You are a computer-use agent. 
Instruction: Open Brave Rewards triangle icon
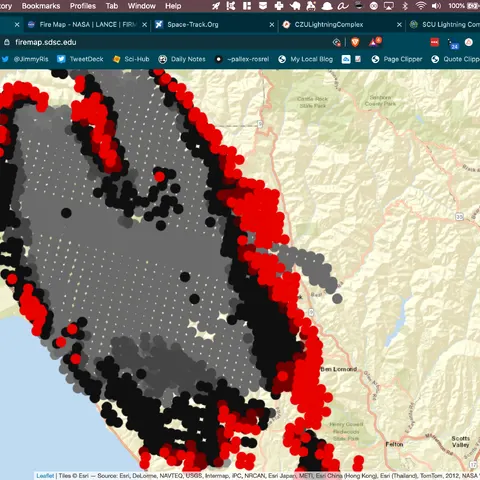tap(374, 42)
